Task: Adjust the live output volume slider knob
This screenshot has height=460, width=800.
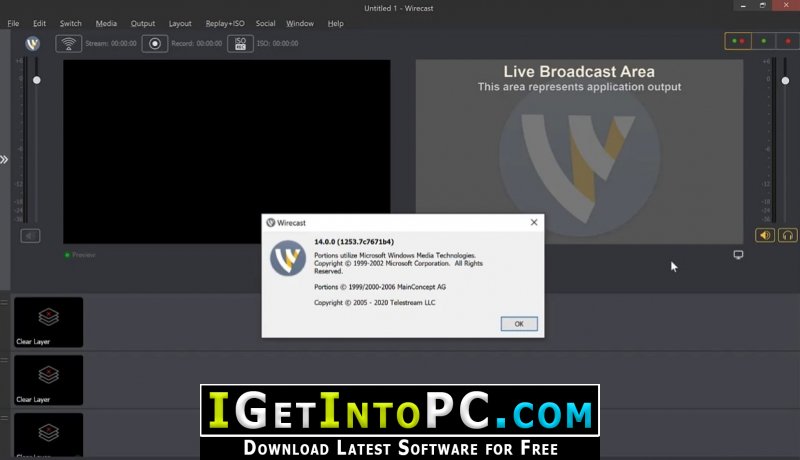Action: [x=785, y=81]
